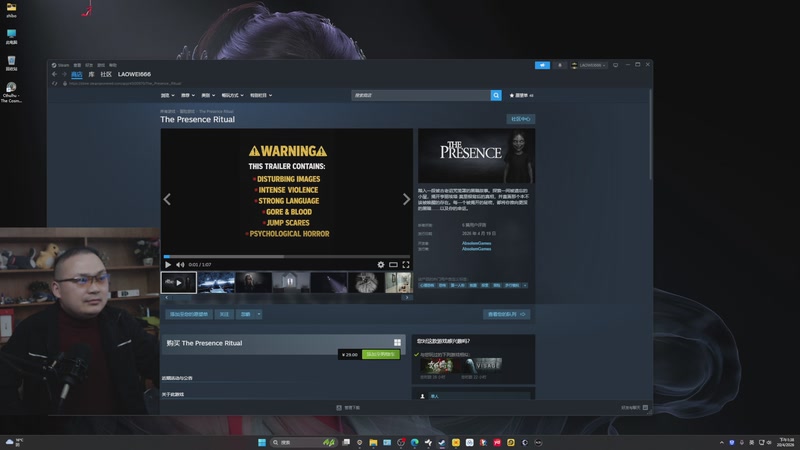Screen dimensions: 800x450
Task: Expand more tags with the plus button
Action: pyautogui.click(x=525, y=285)
